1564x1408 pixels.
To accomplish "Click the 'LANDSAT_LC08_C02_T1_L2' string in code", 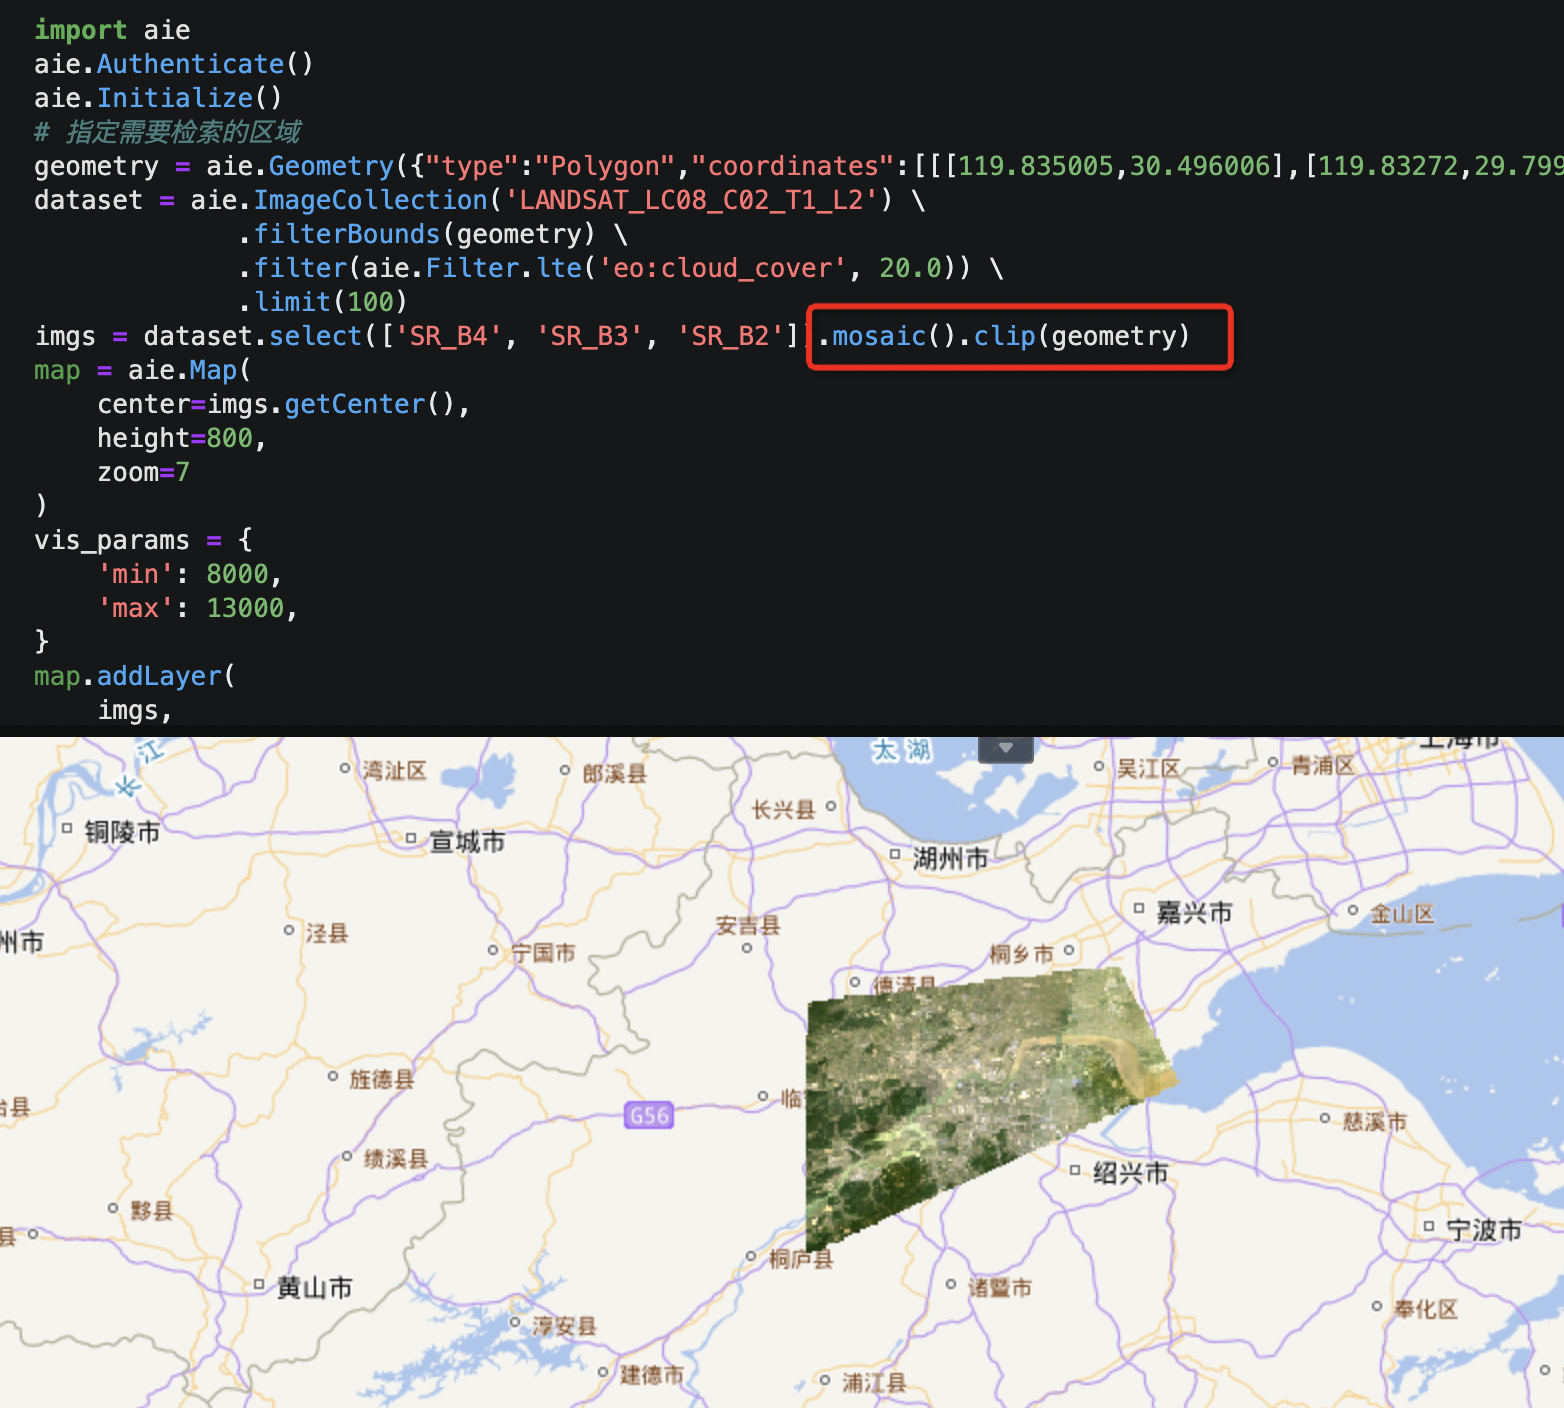I will point(691,200).
